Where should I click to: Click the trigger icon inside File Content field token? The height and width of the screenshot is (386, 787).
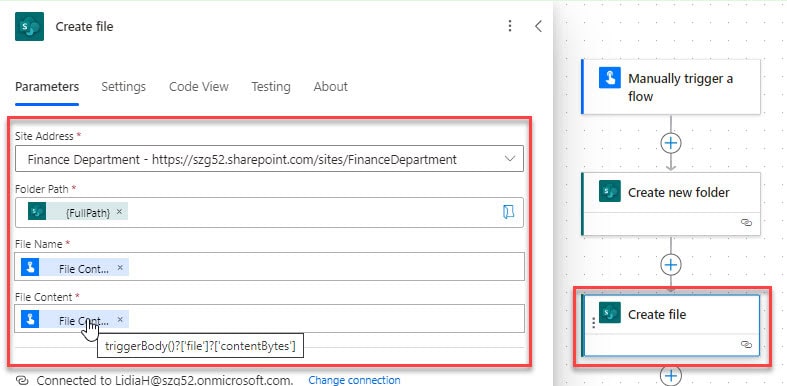tap(30, 319)
